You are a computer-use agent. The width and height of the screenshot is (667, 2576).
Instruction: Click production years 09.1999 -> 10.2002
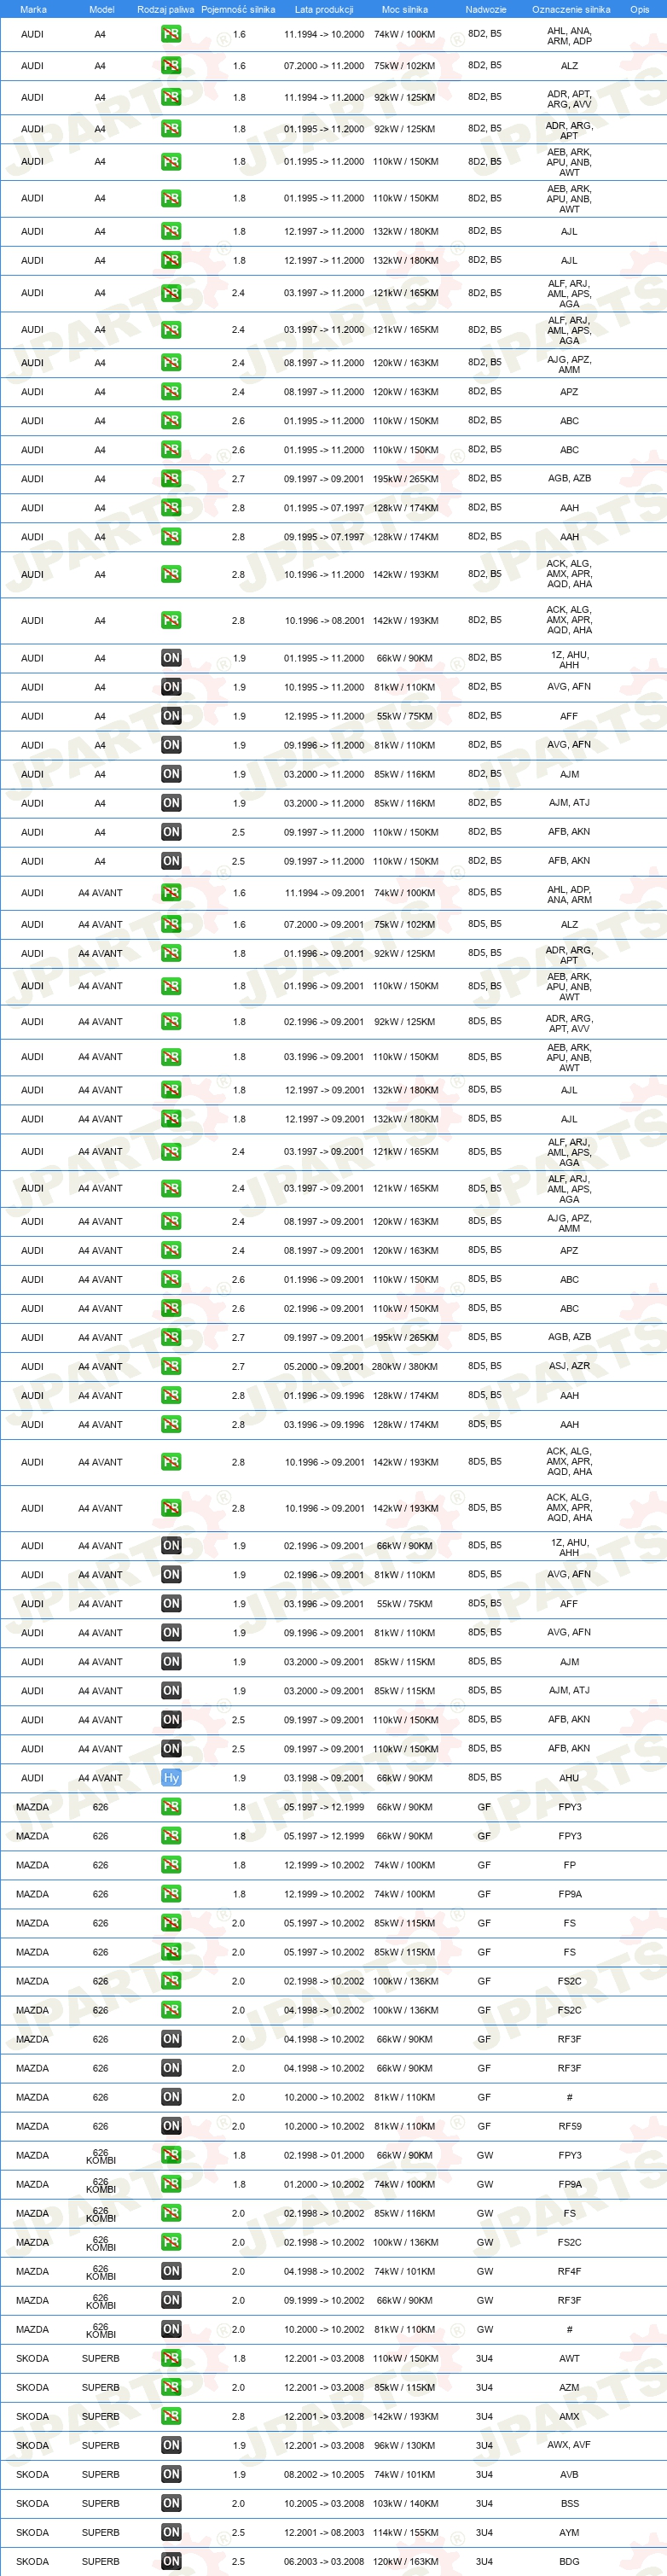(324, 2300)
